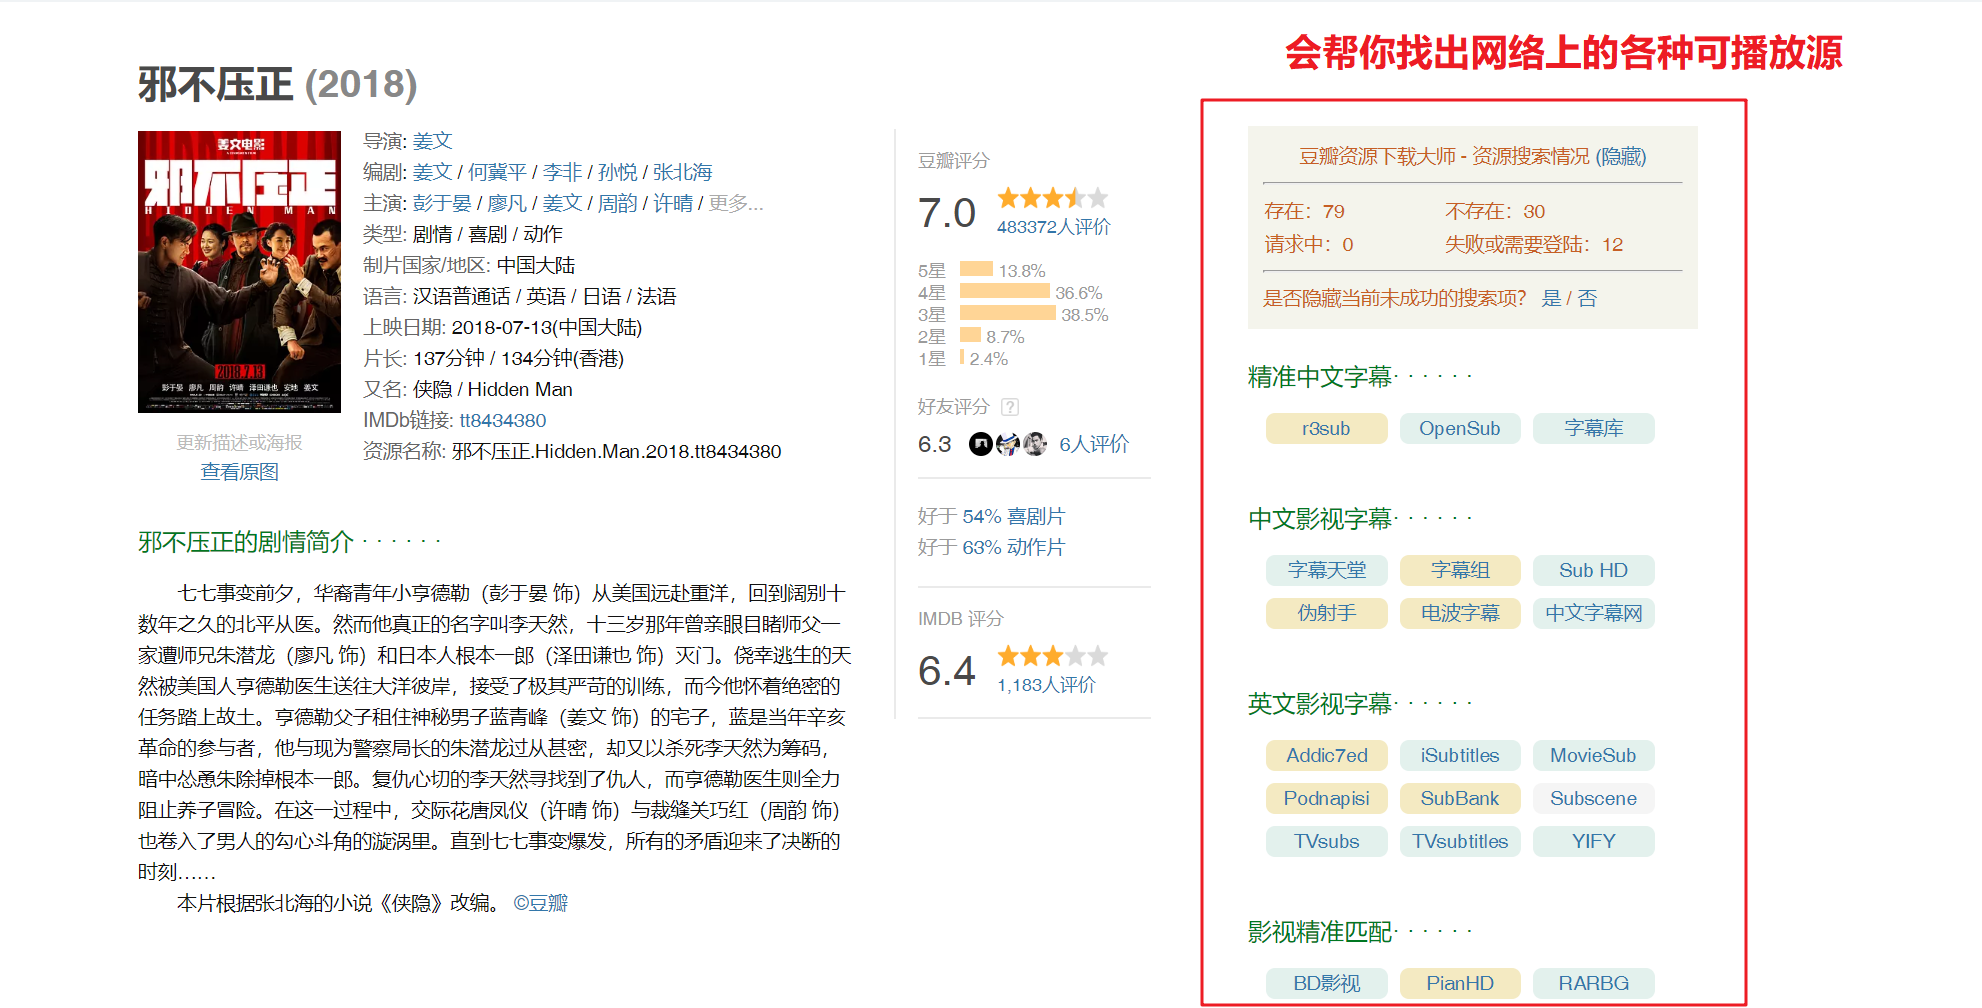
Task: Click the Subscene English subtitle button
Action: [x=1593, y=798]
